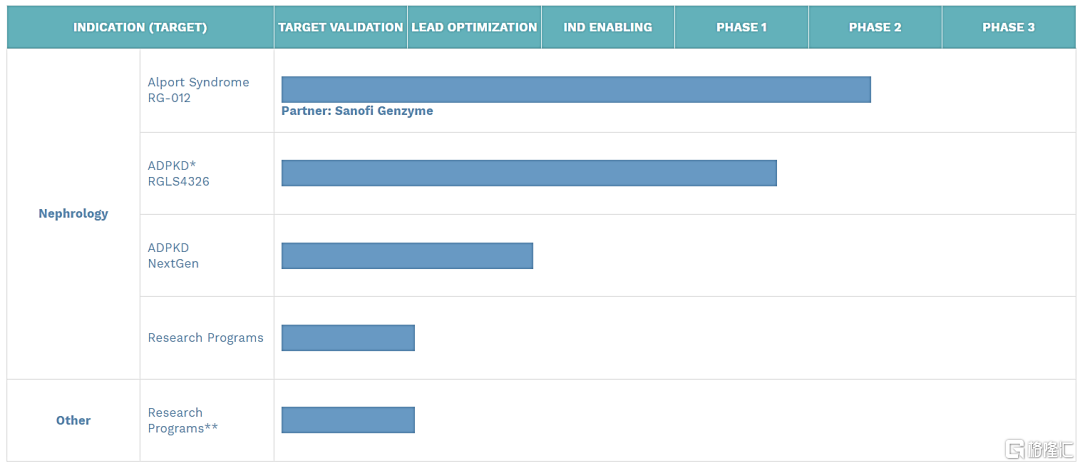Click the ADPKD NextGen progress bar
The width and height of the screenshot is (1080, 466).
[407, 256]
